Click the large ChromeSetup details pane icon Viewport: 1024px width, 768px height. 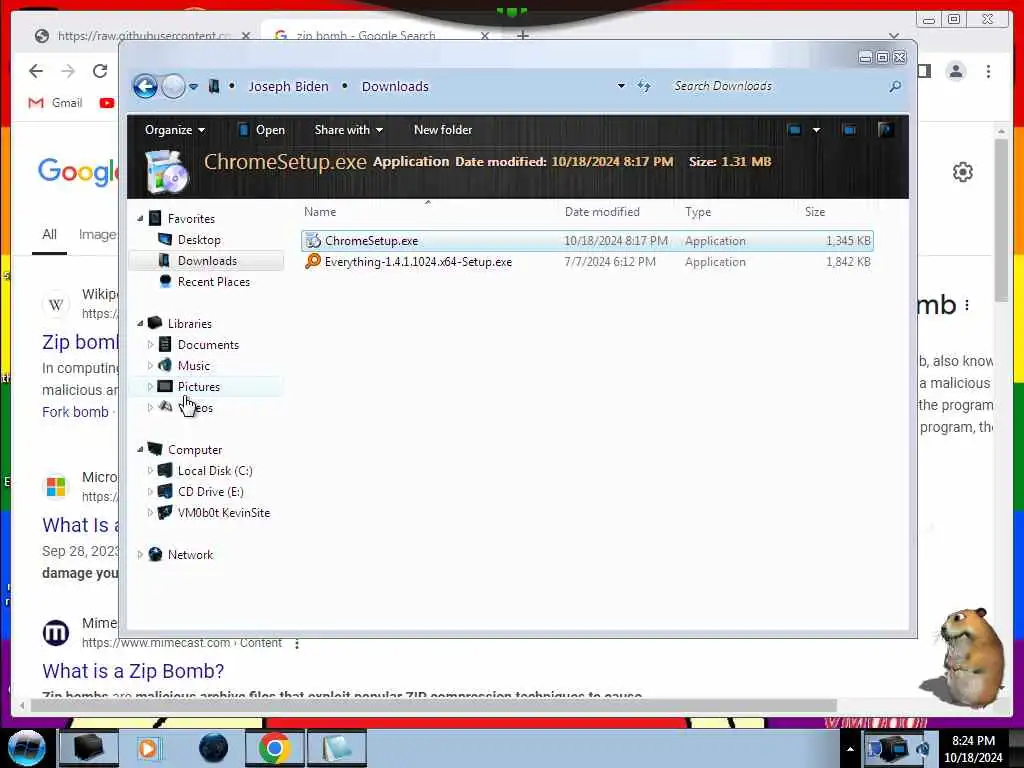pos(167,172)
